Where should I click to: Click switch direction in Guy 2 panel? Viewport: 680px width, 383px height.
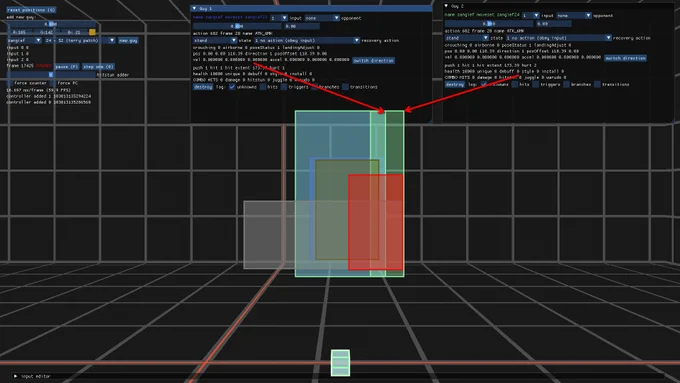[625, 58]
